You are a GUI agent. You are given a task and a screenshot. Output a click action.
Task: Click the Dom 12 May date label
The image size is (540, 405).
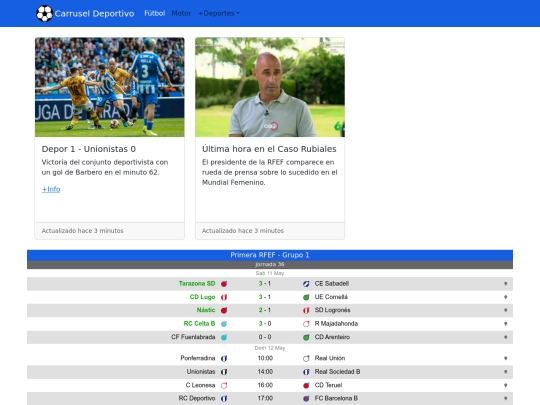click(270, 348)
